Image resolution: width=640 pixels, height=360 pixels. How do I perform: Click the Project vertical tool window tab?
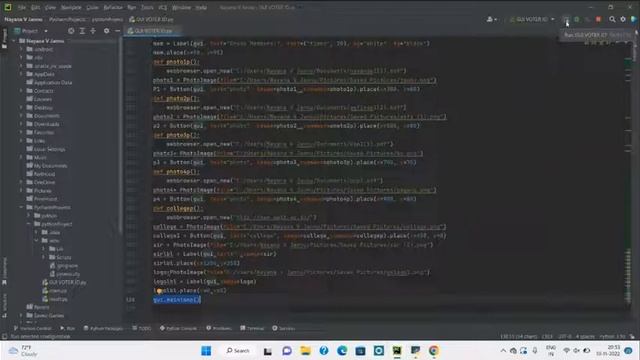click(x=4, y=38)
